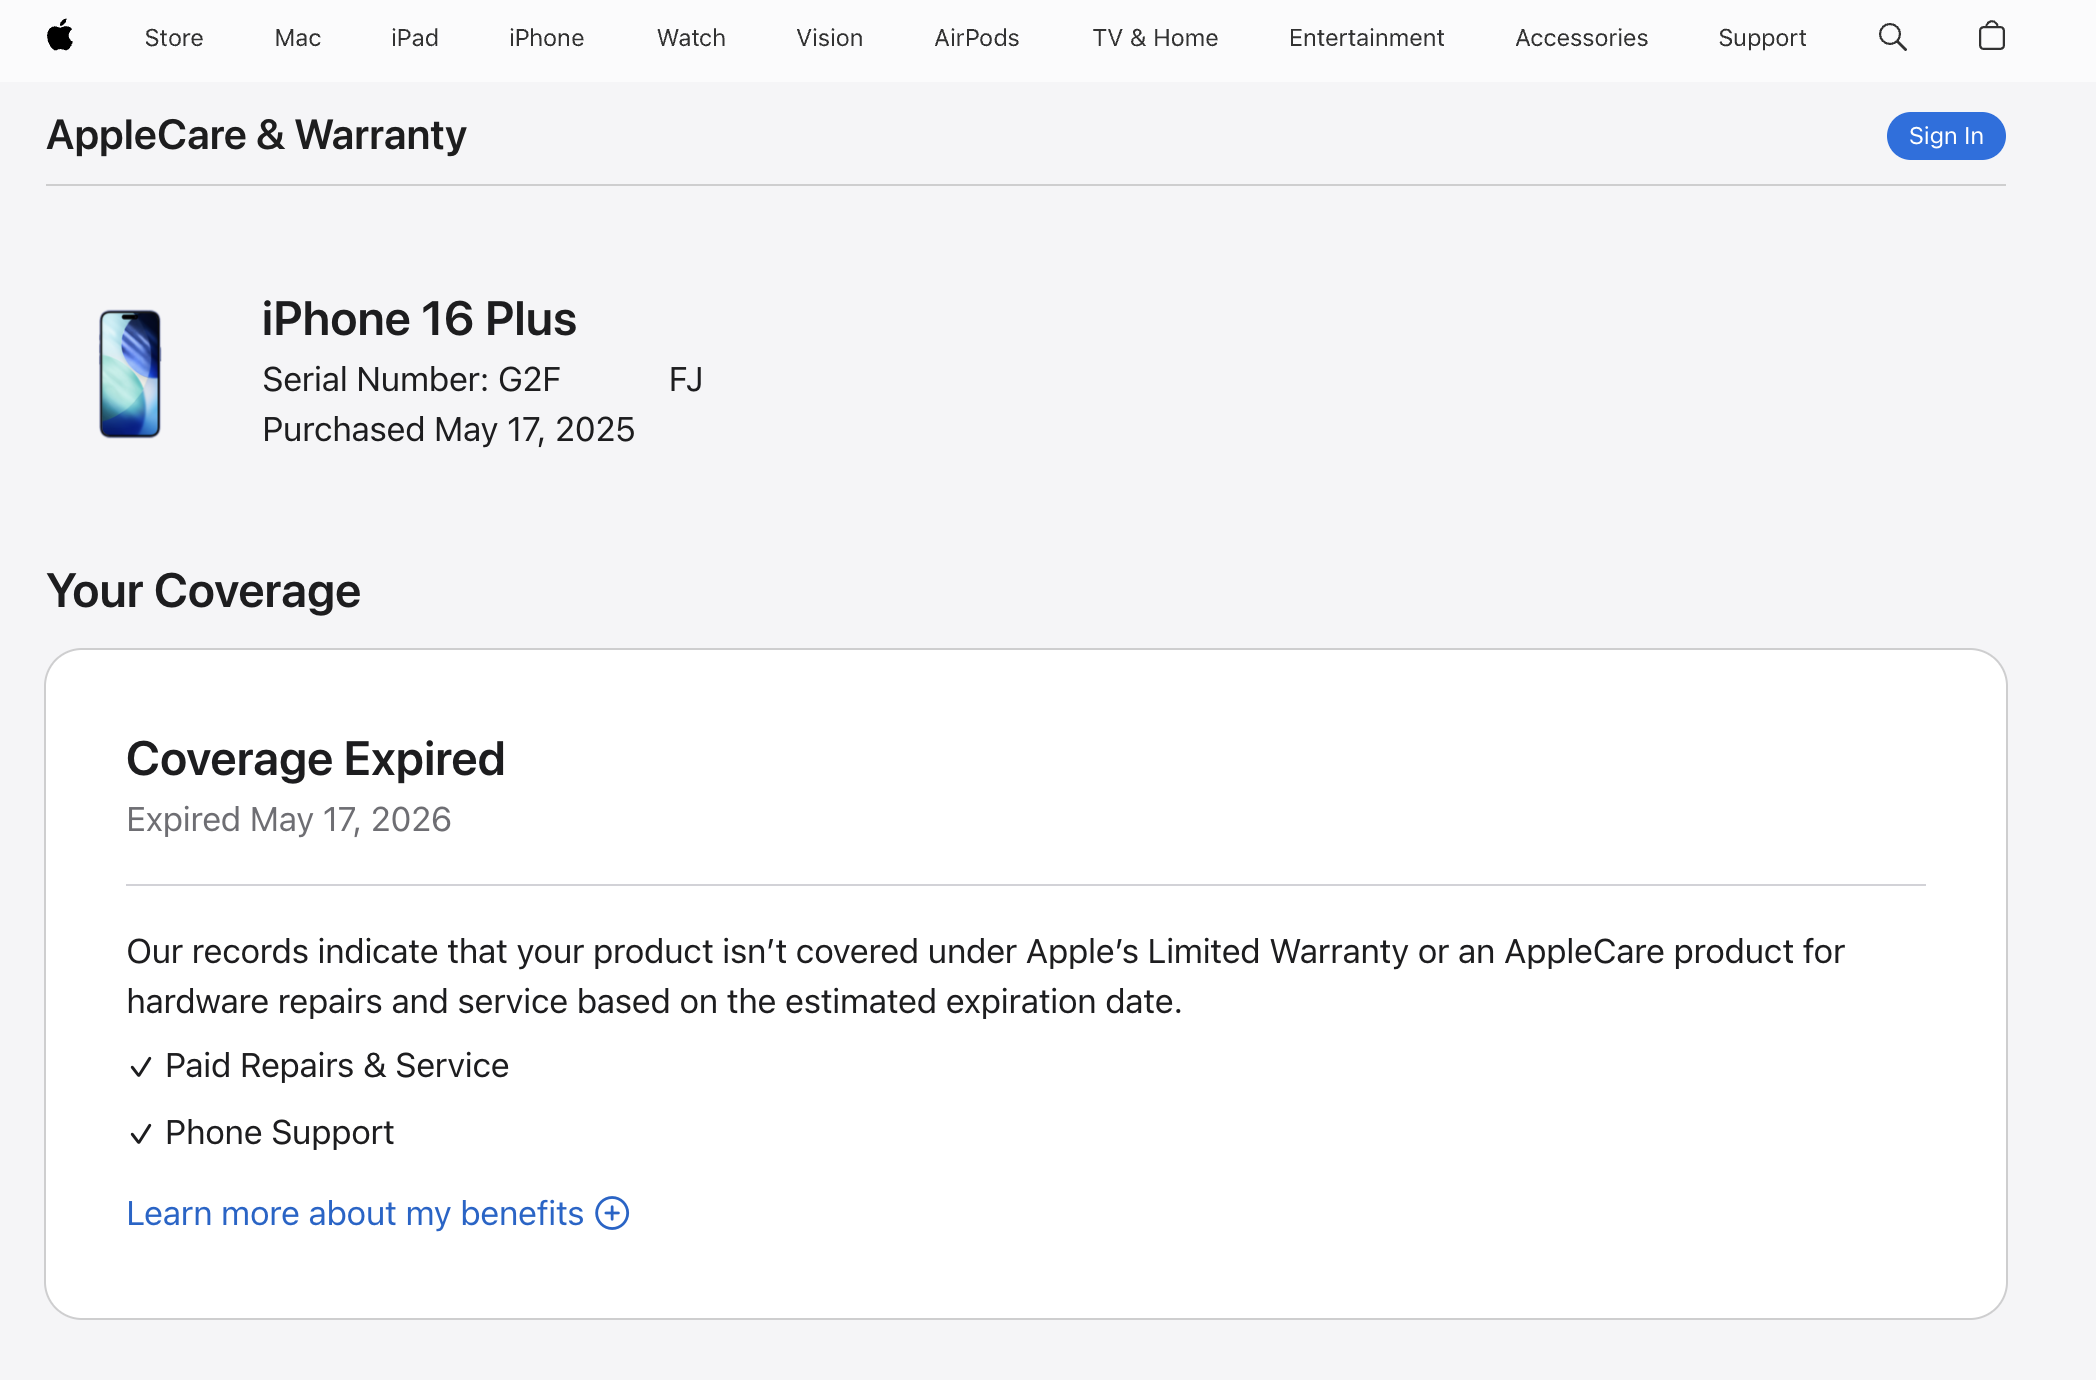Screen dimensions: 2096x1380
Task: Open the Vision menu
Action: click(x=829, y=38)
